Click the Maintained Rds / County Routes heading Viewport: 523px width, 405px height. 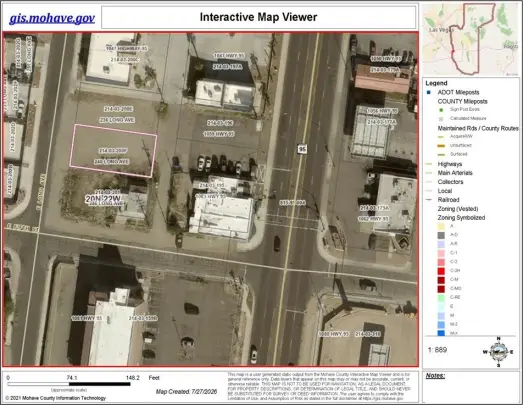(x=478, y=128)
